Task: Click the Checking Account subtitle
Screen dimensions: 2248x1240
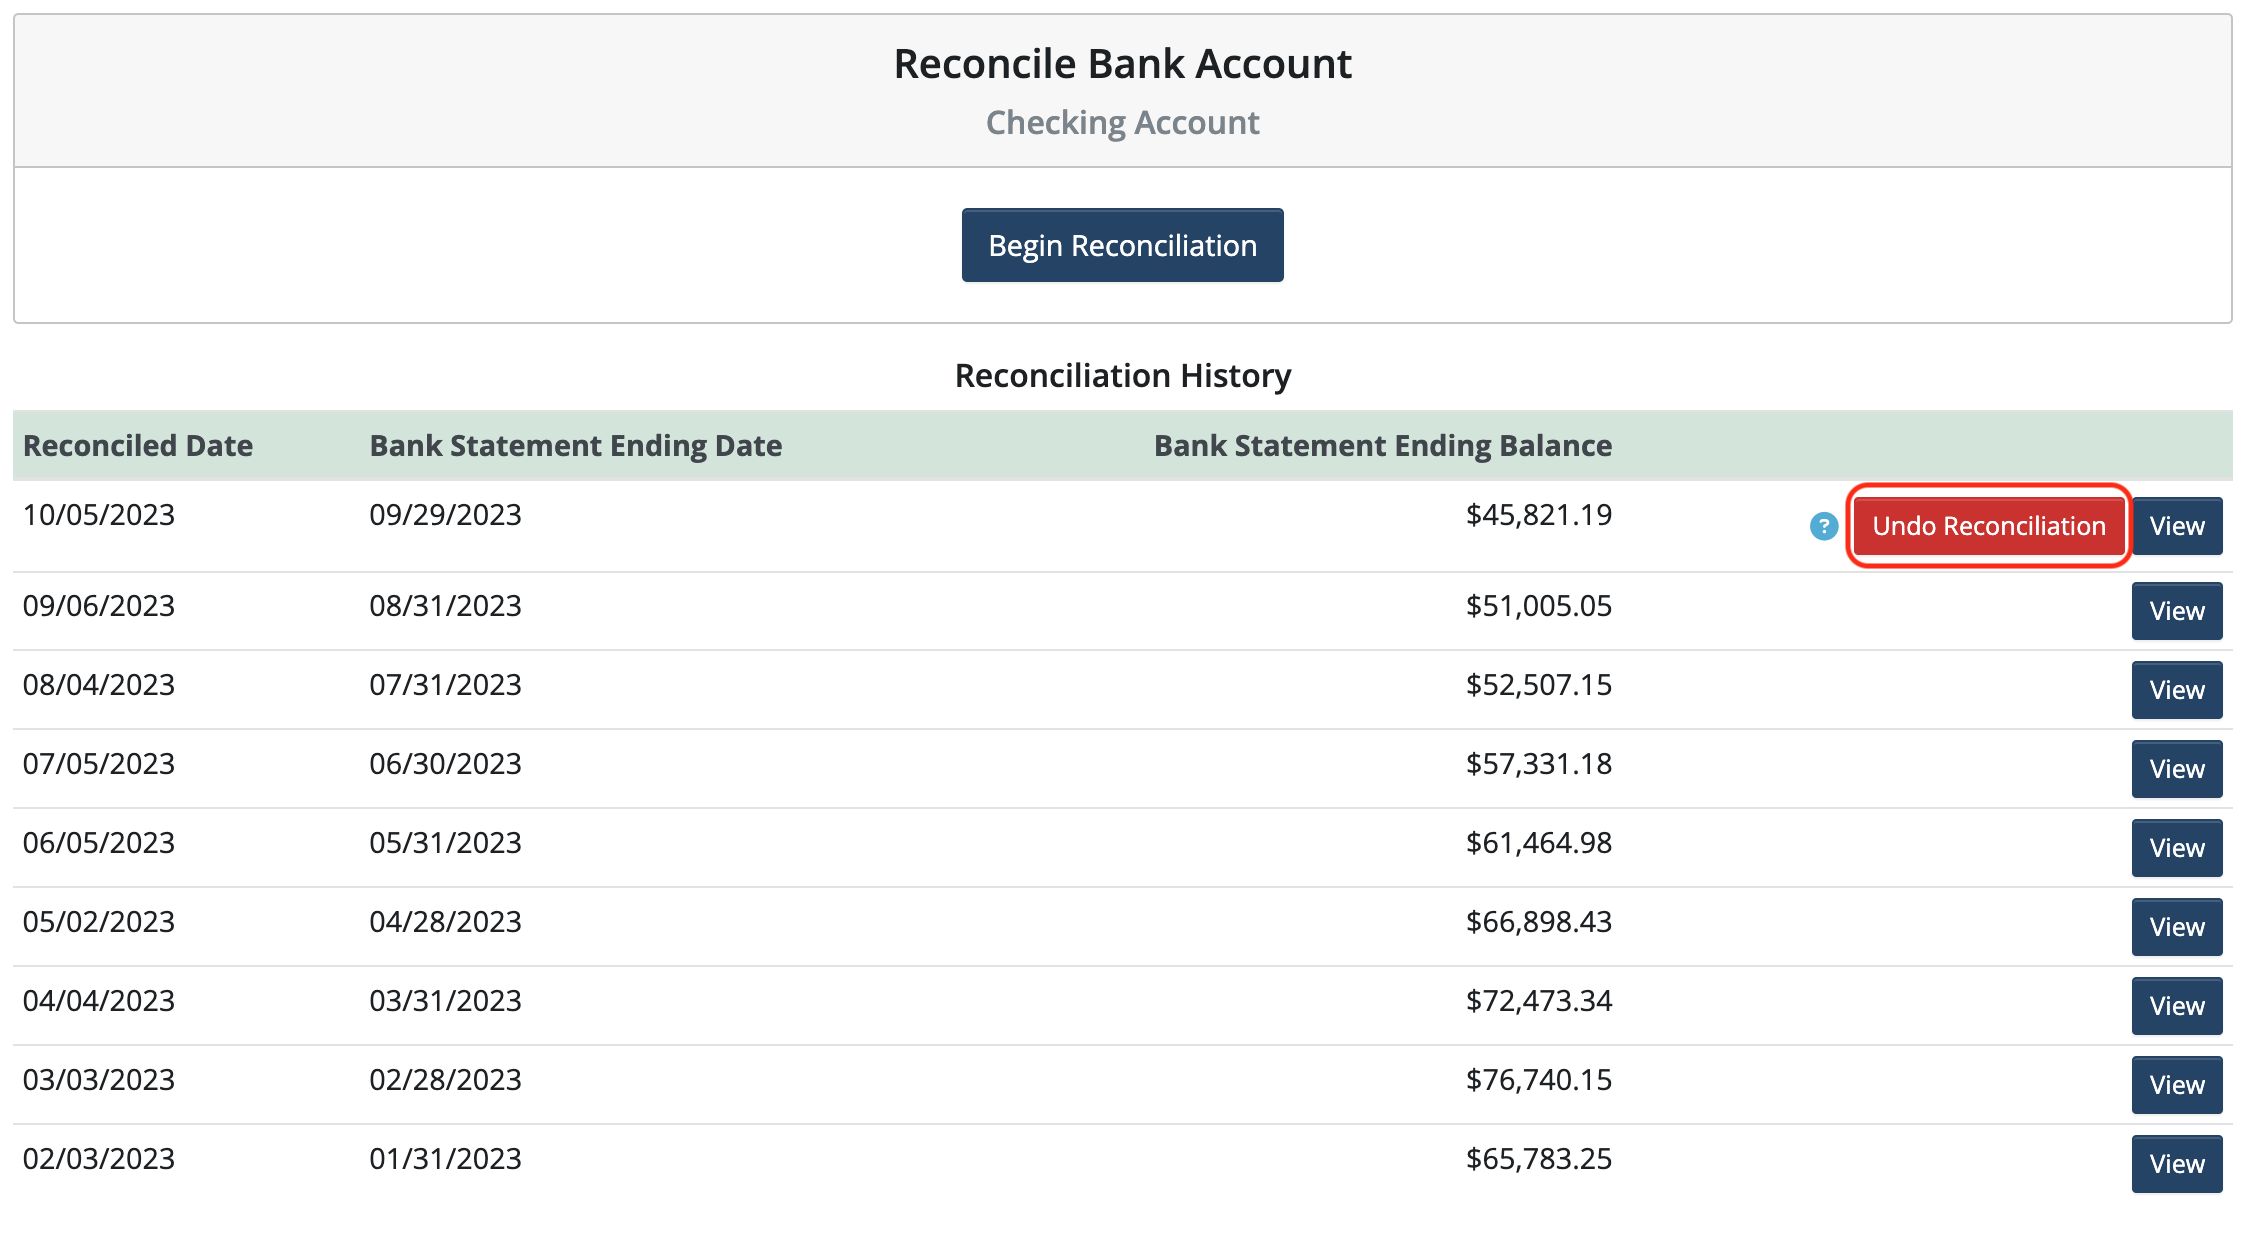Action: [1122, 123]
